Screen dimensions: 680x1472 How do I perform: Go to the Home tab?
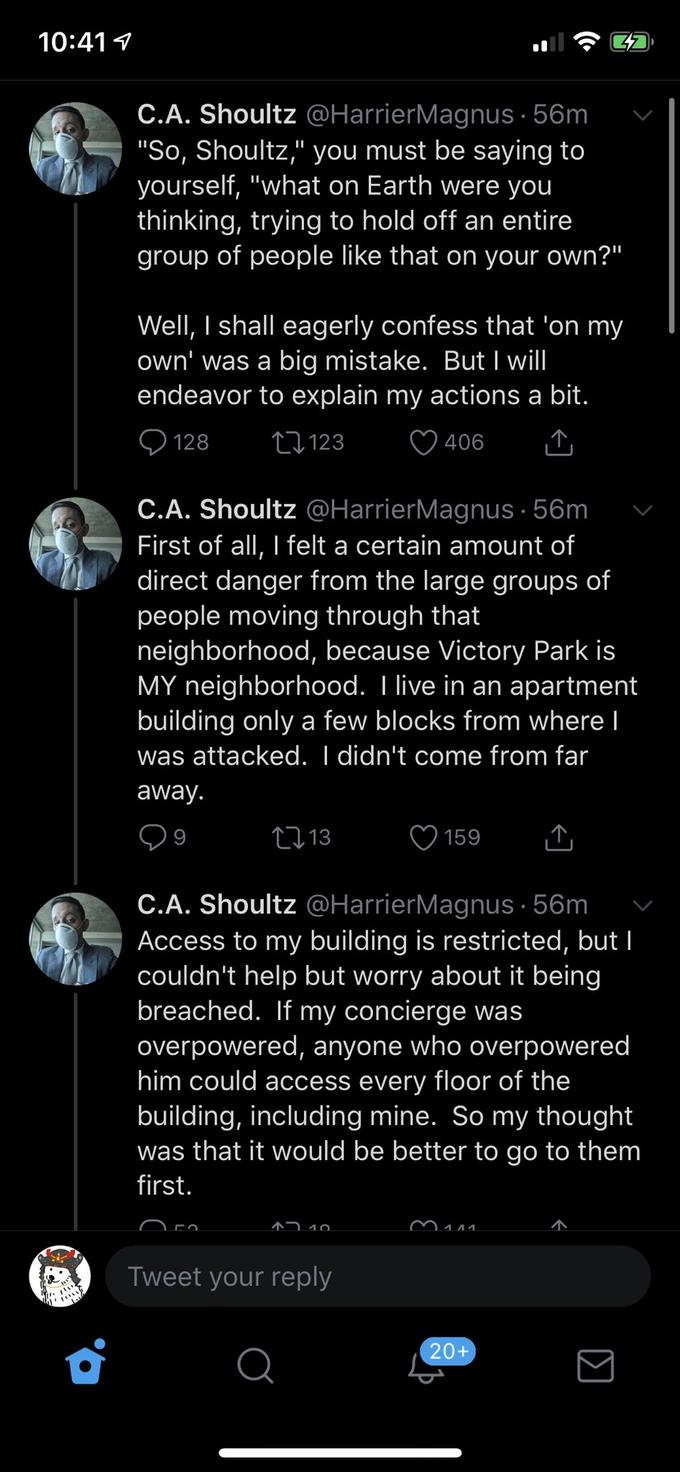pyautogui.click(x=86, y=1364)
